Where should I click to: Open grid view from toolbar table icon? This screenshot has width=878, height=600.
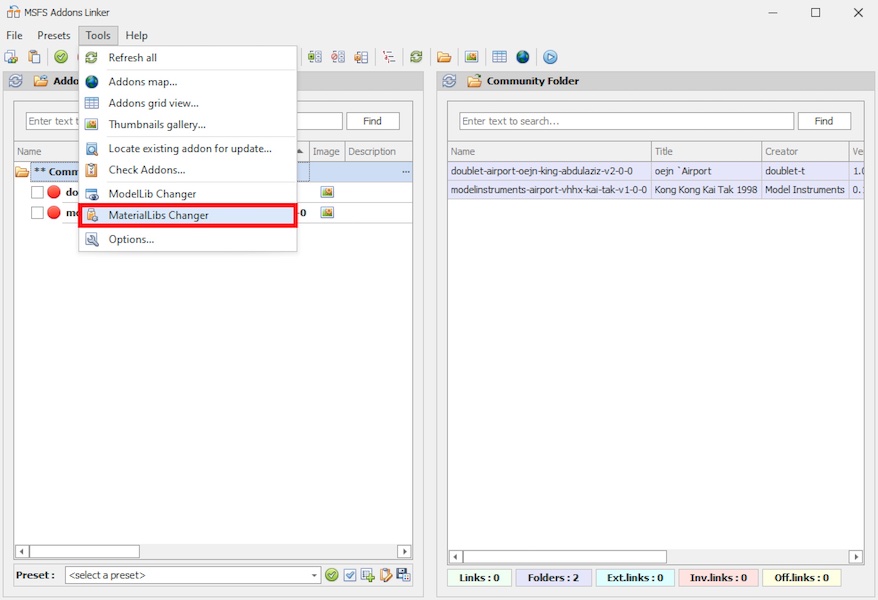coord(499,57)
